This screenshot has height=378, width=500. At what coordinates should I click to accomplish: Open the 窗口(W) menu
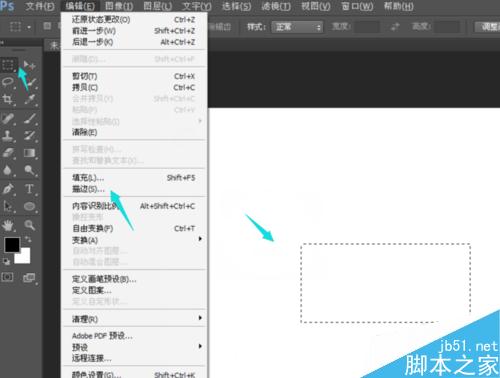tap(357, 6)
